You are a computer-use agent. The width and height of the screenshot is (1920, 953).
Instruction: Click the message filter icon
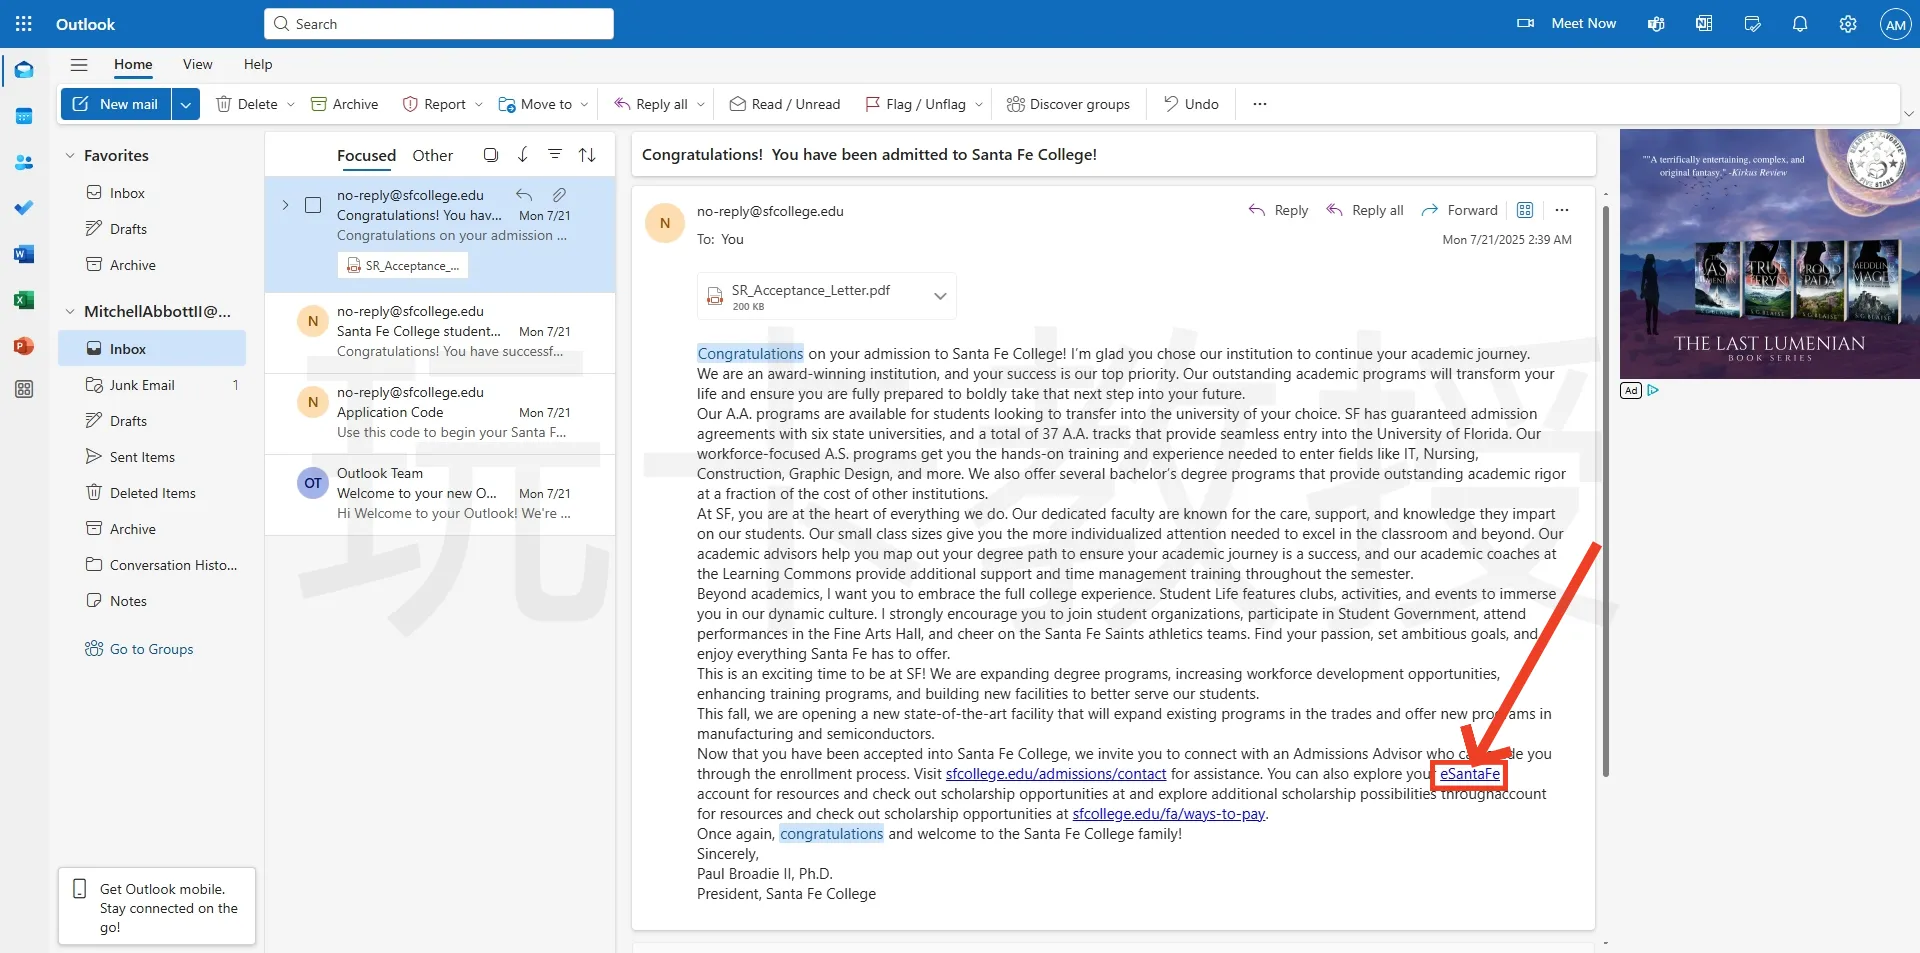(554, 155)
